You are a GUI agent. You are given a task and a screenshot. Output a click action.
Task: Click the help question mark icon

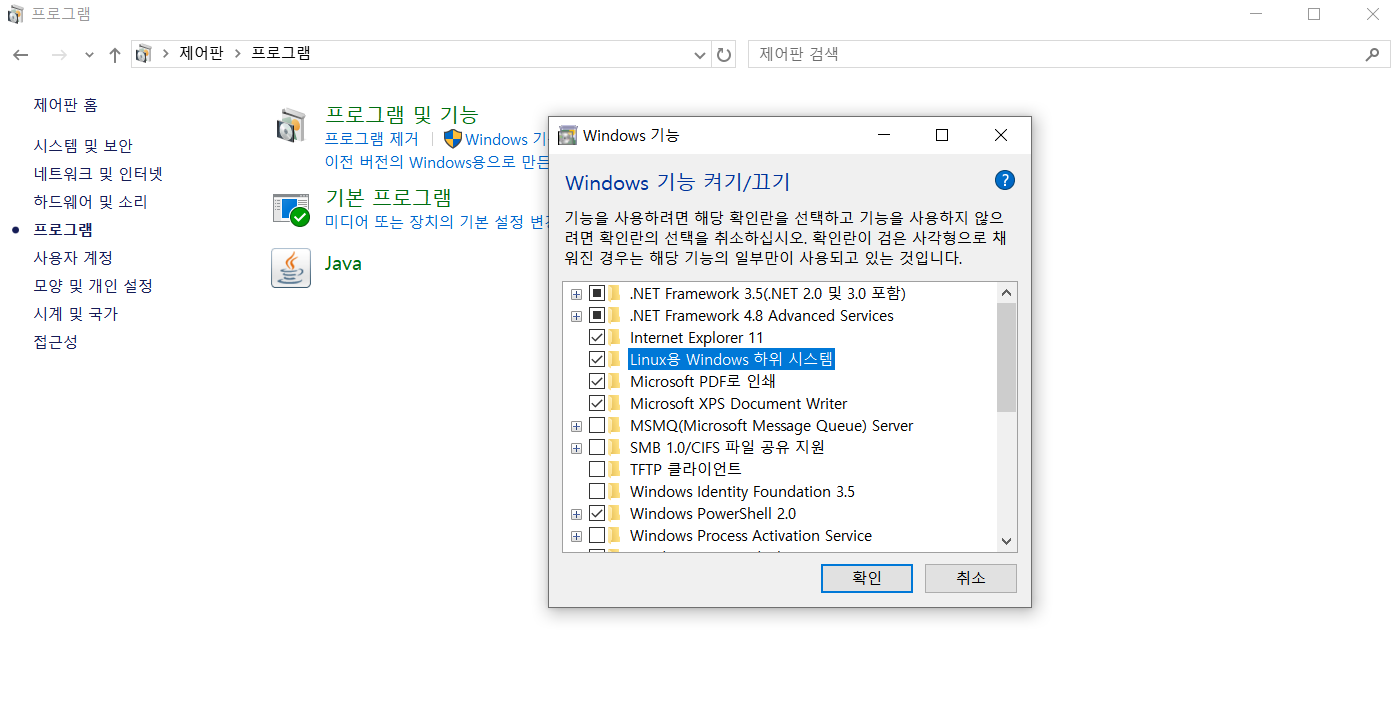click(x=1005, y=180)
